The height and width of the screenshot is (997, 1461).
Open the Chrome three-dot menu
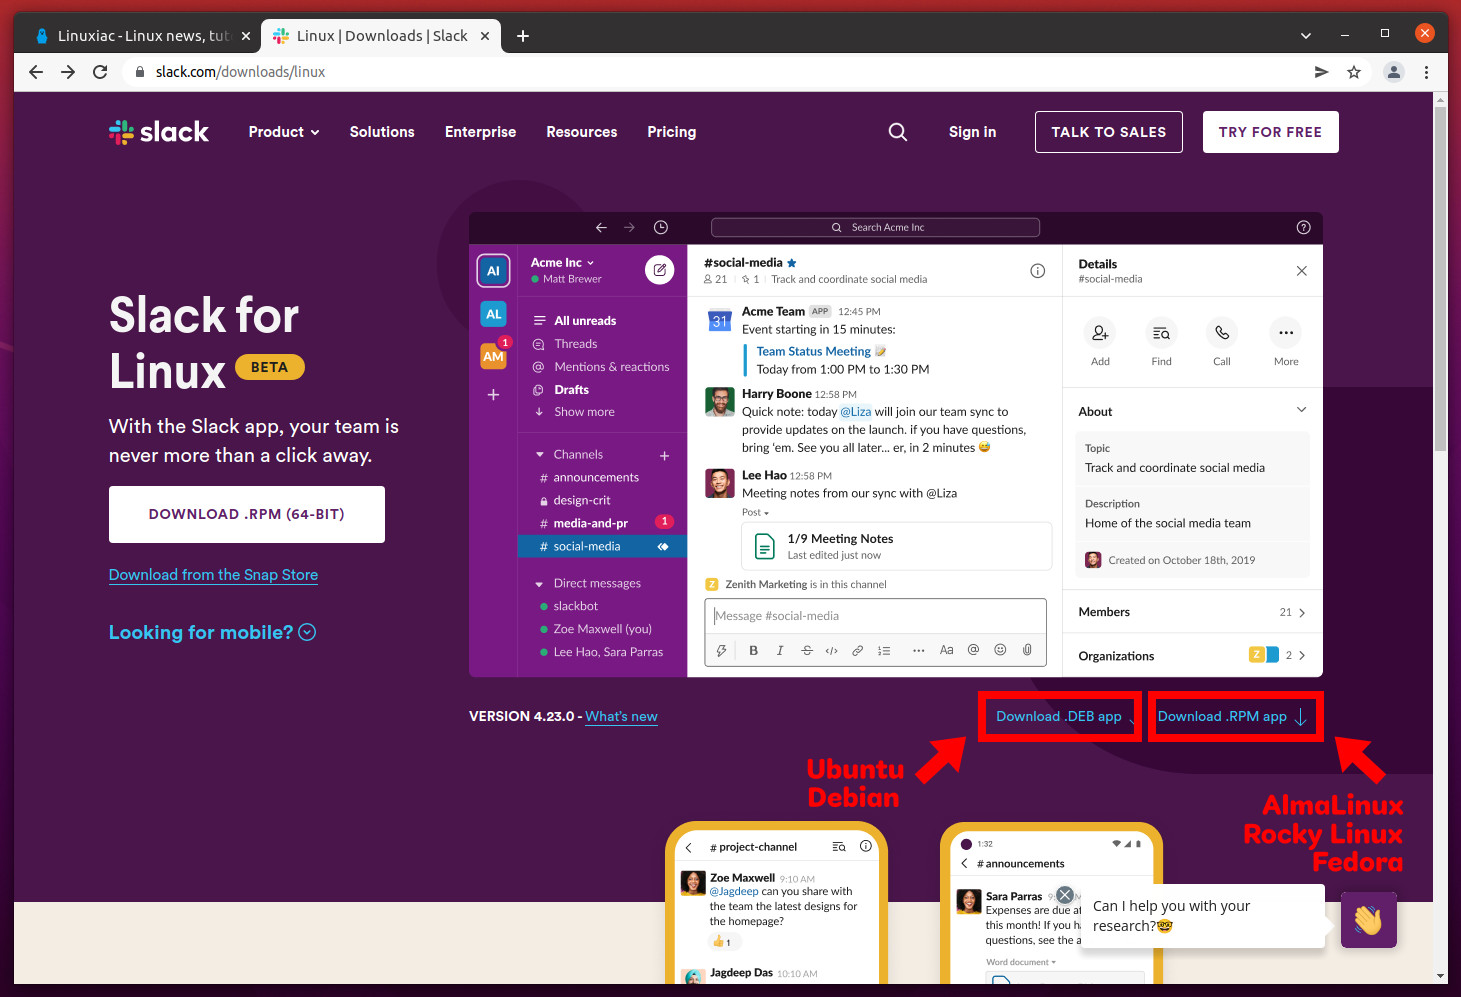(1426, 72)
